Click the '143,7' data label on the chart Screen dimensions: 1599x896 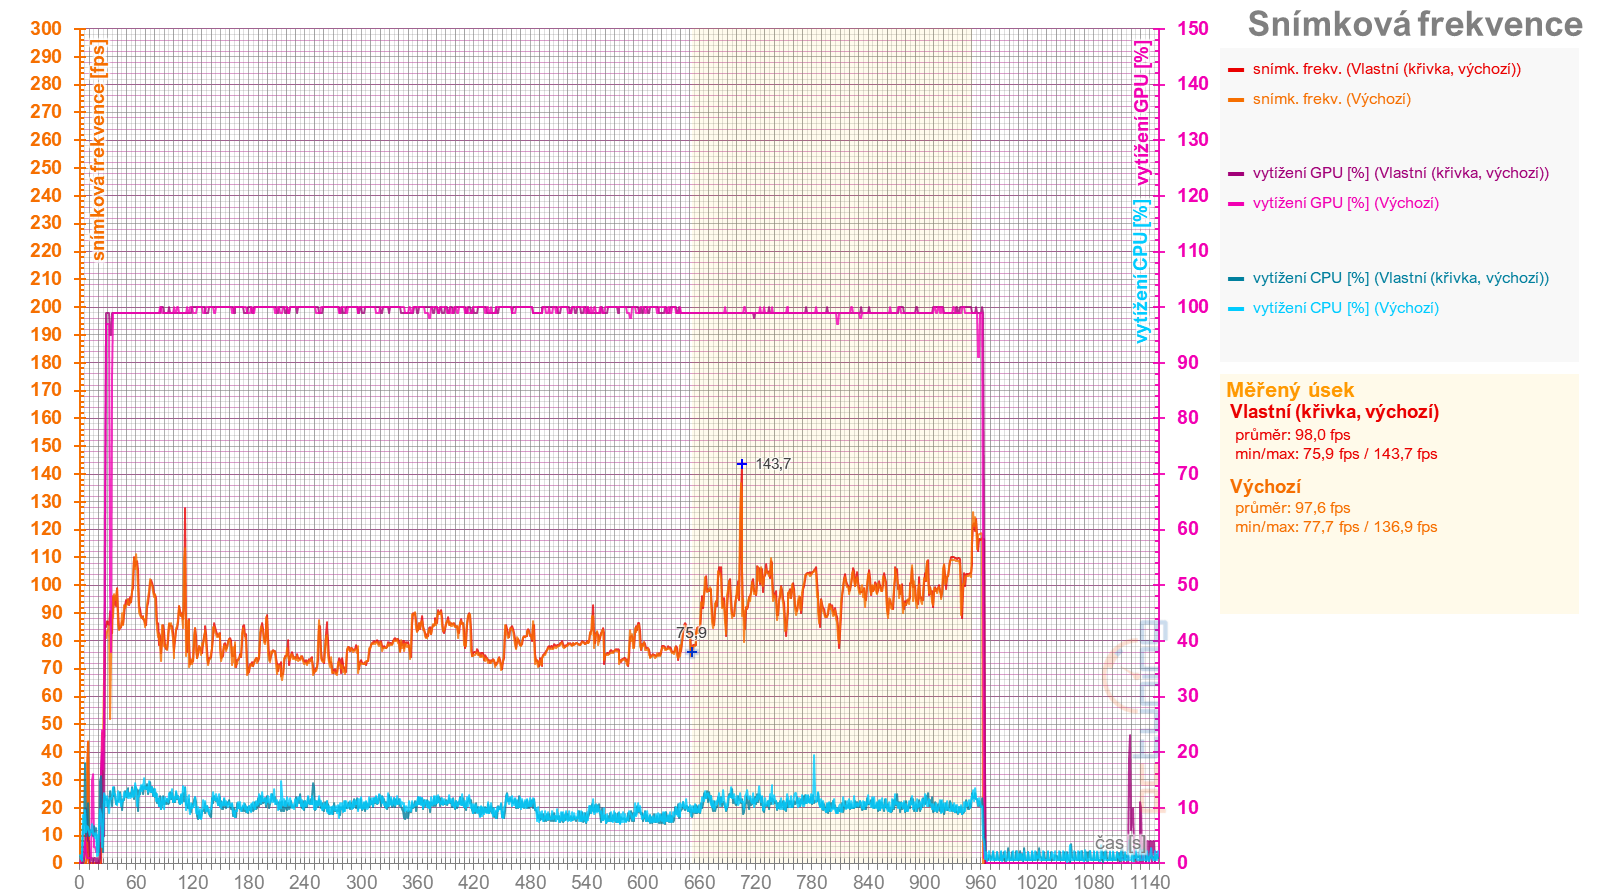(x=773, y=464)
